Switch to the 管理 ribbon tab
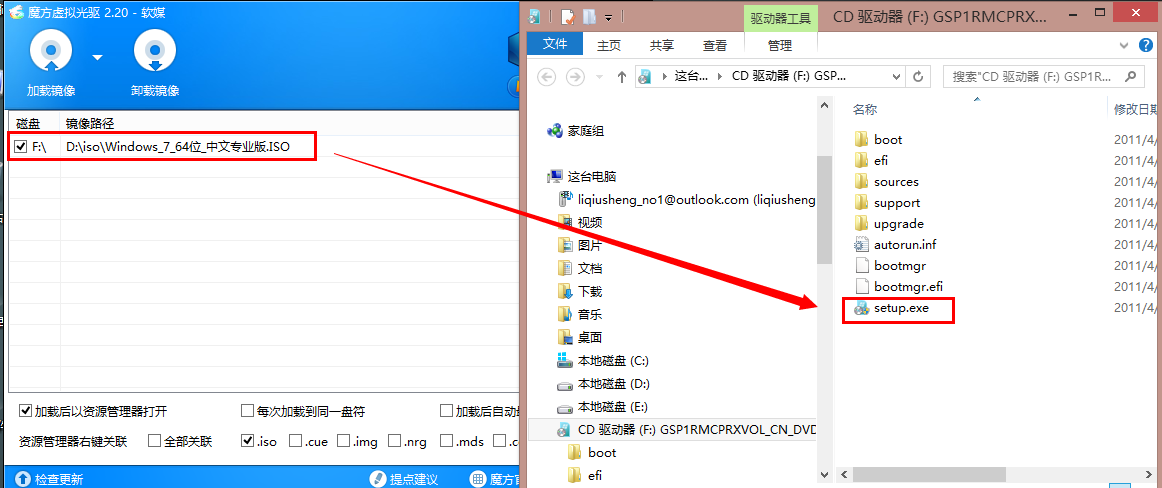 pos(780,45)
